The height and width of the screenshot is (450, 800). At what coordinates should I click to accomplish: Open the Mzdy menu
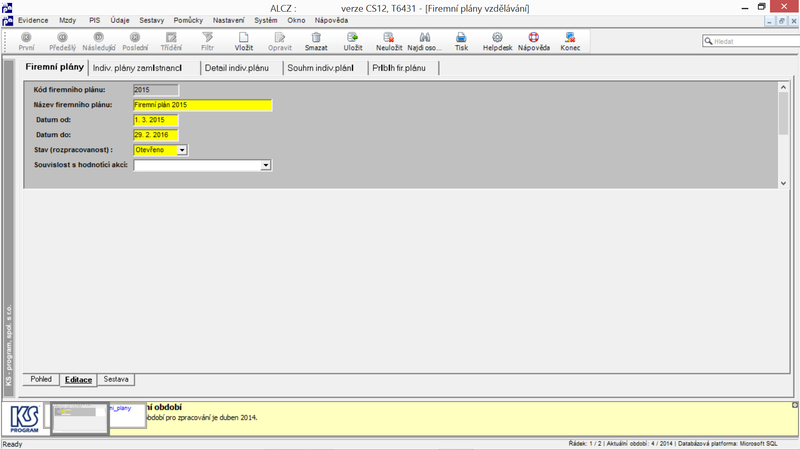[67, 20]
